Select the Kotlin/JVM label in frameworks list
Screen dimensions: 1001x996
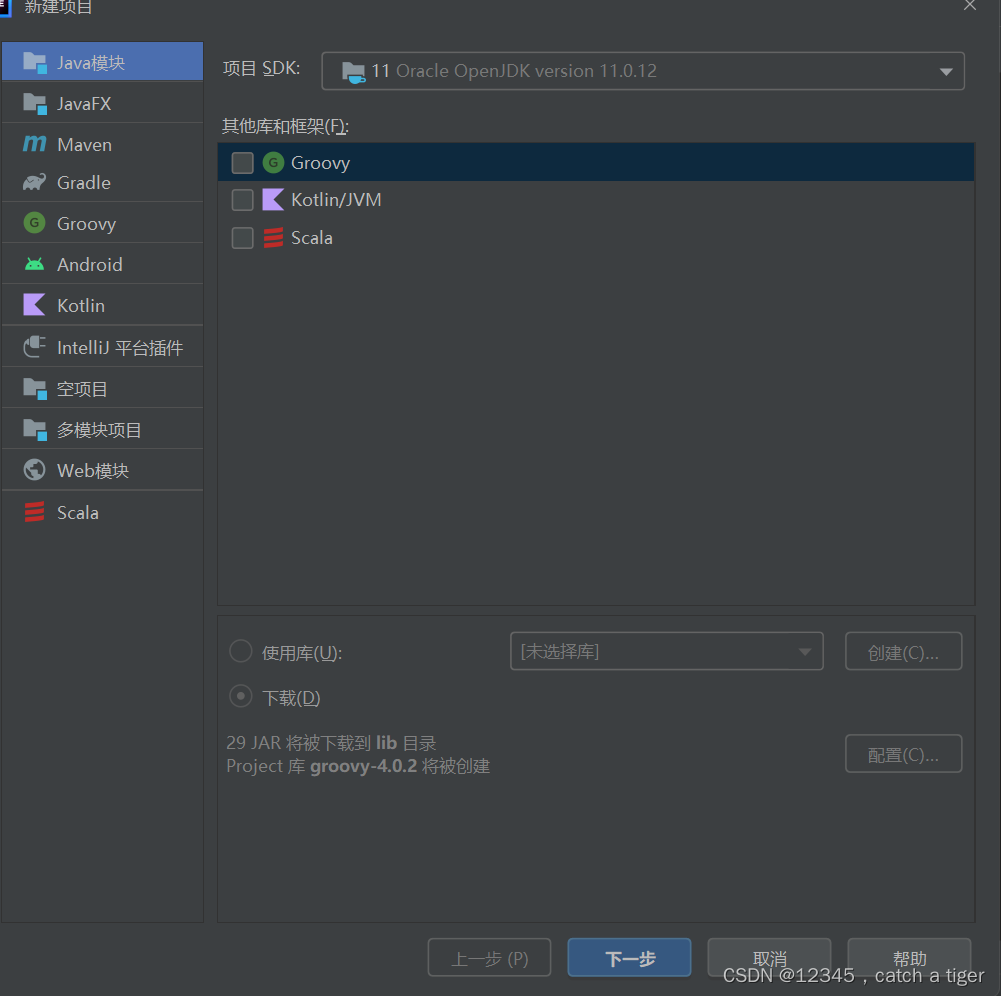[x=336, y=200]
